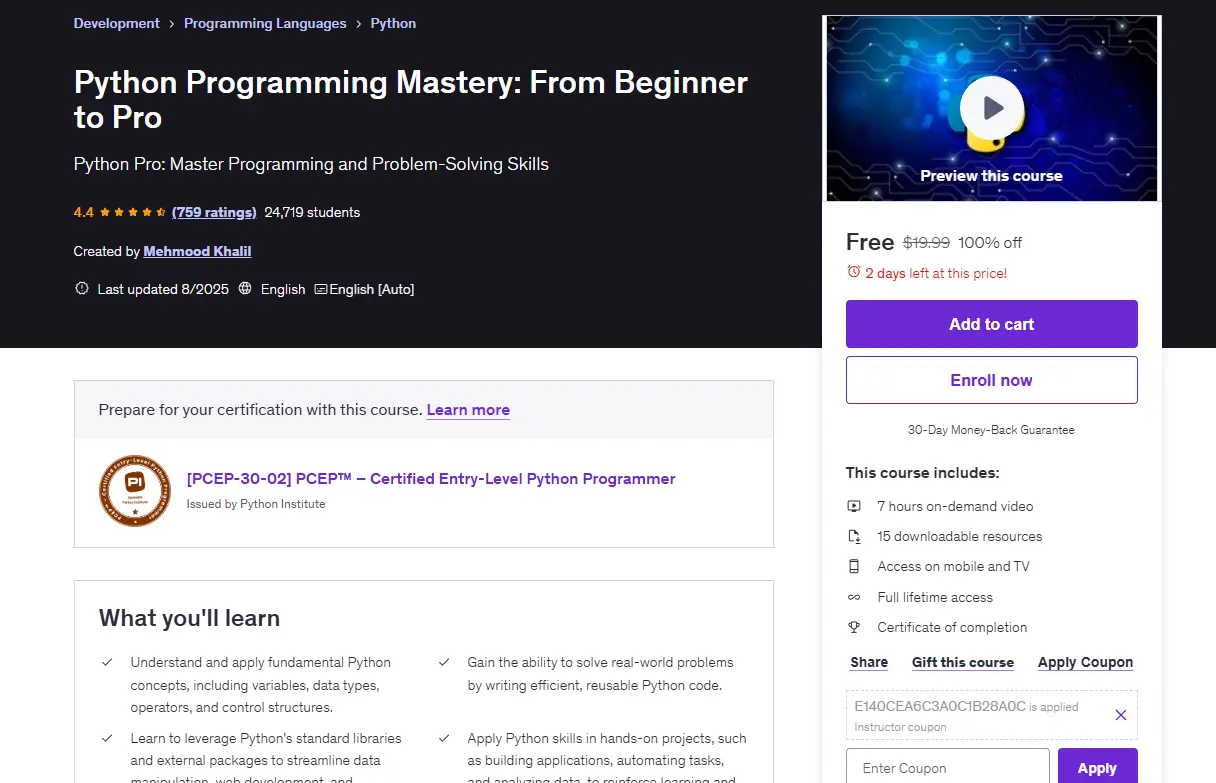
Task: Click the Certificate of completion text
Action: tap(952, 627)
